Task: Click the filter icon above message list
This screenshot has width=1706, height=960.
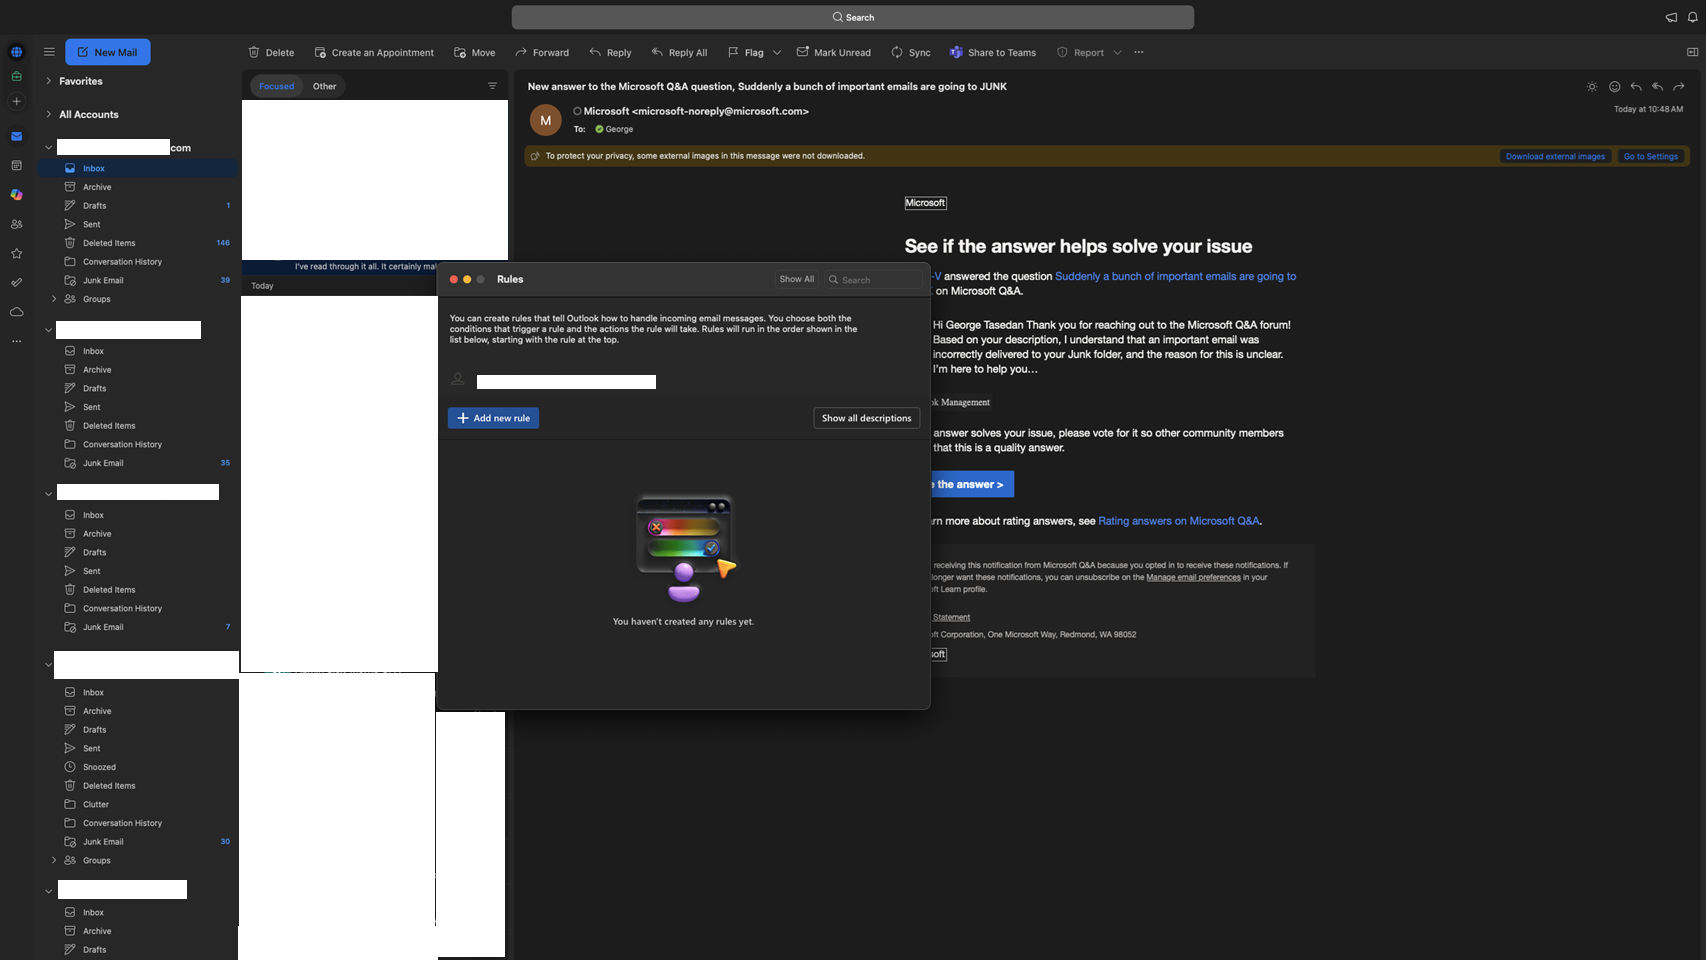Action: (492, 86)
